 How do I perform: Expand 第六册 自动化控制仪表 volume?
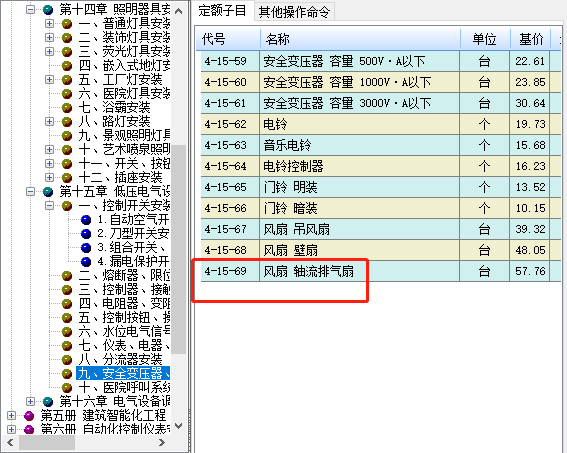(x=12, y=430)
